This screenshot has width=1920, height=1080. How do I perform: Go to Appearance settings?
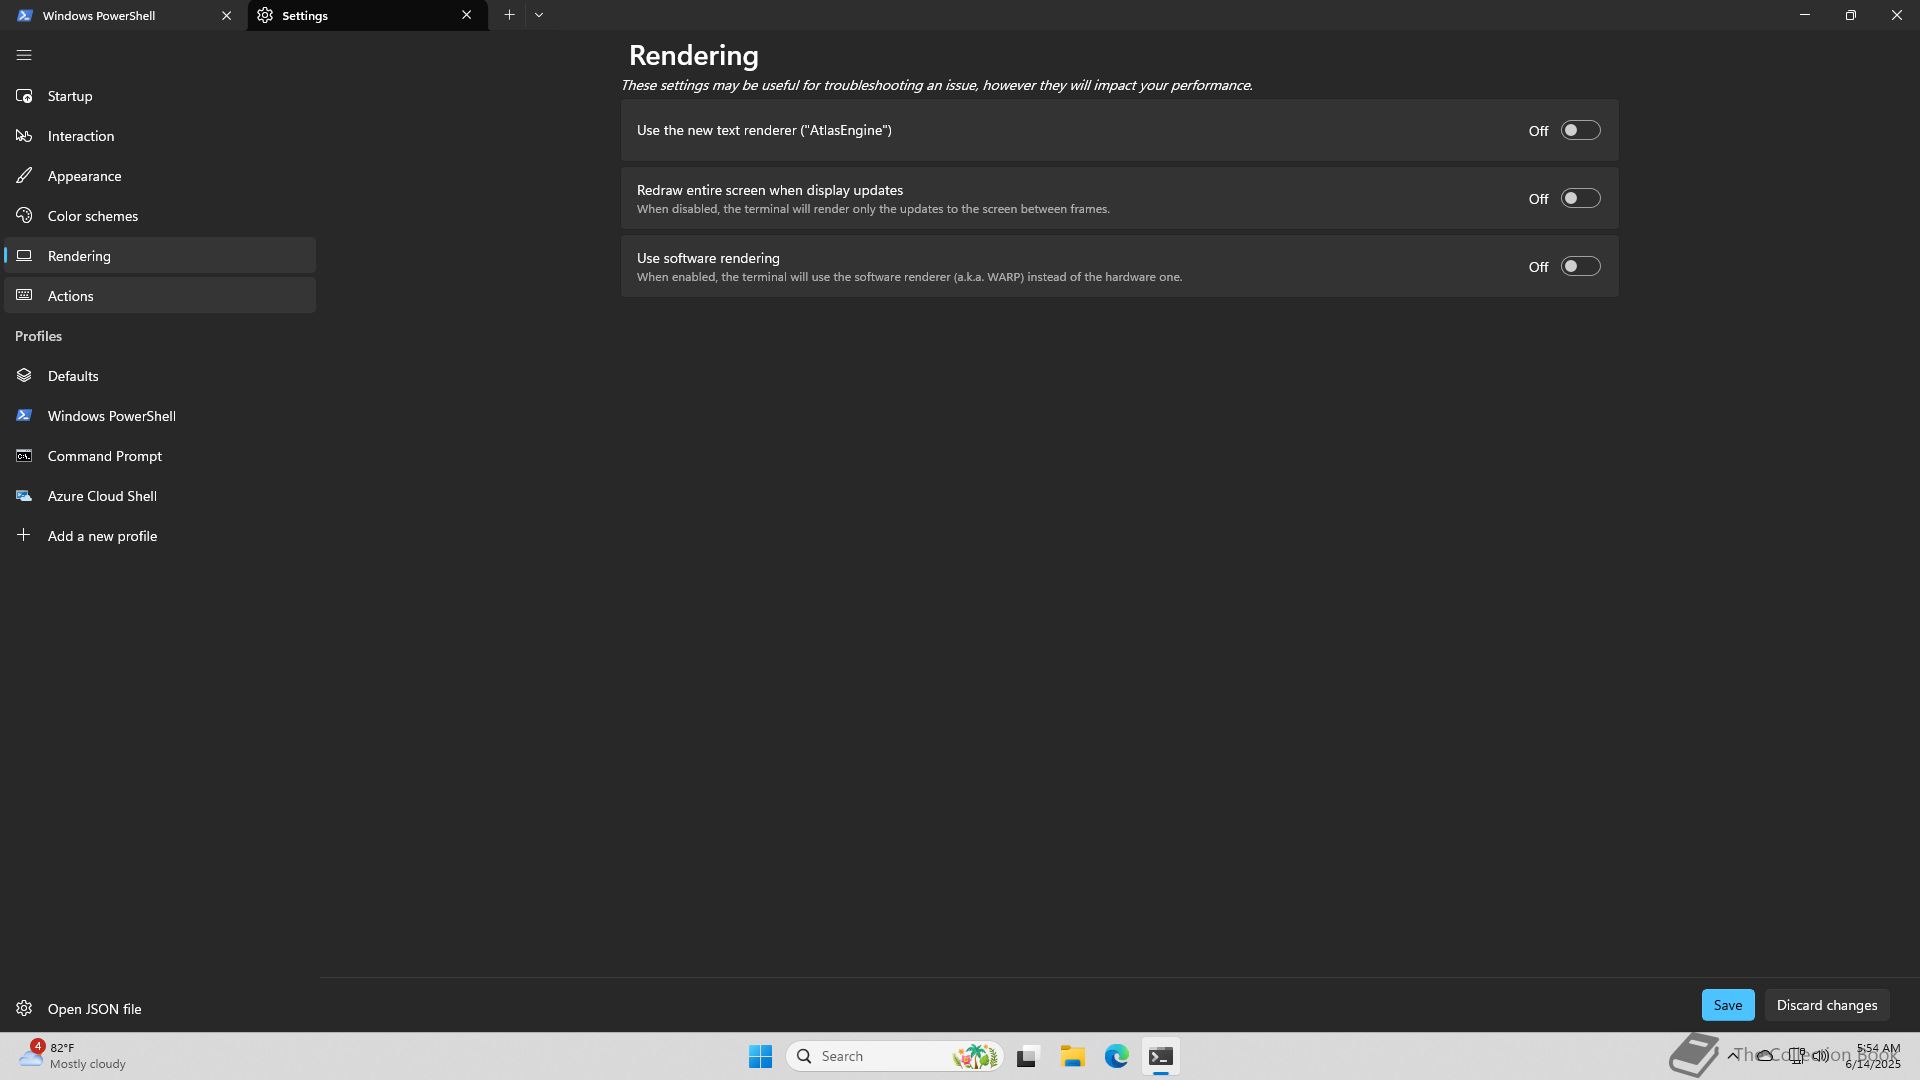84,176
